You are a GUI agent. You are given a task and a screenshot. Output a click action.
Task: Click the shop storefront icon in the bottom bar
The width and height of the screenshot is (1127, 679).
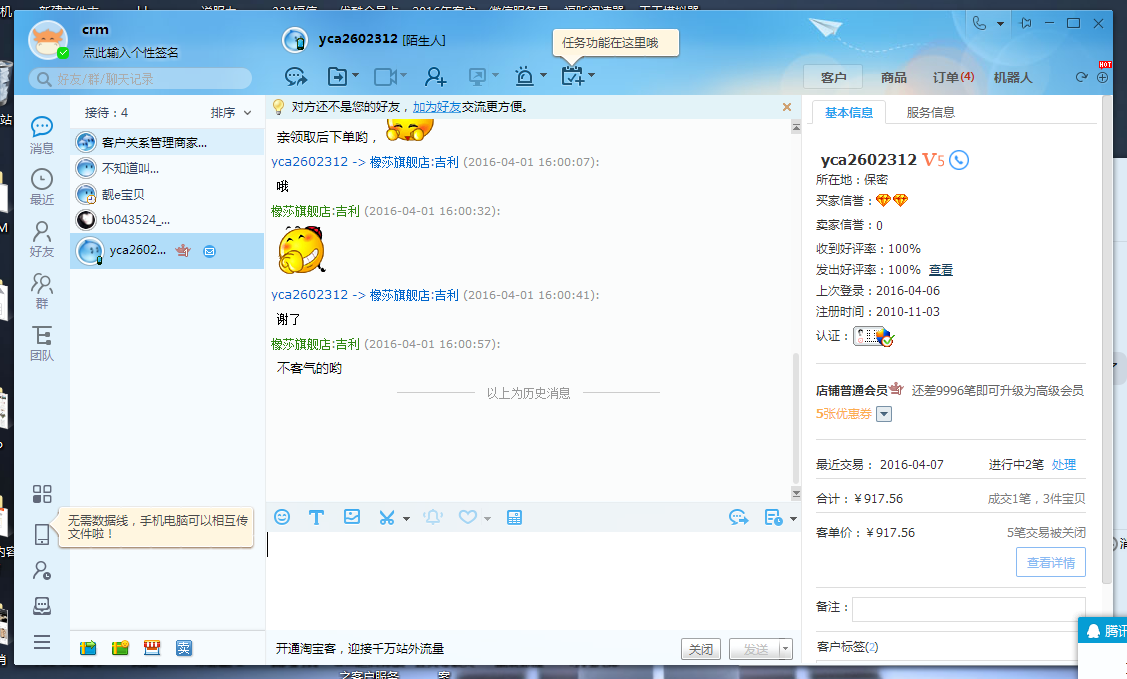click(152, 648)
